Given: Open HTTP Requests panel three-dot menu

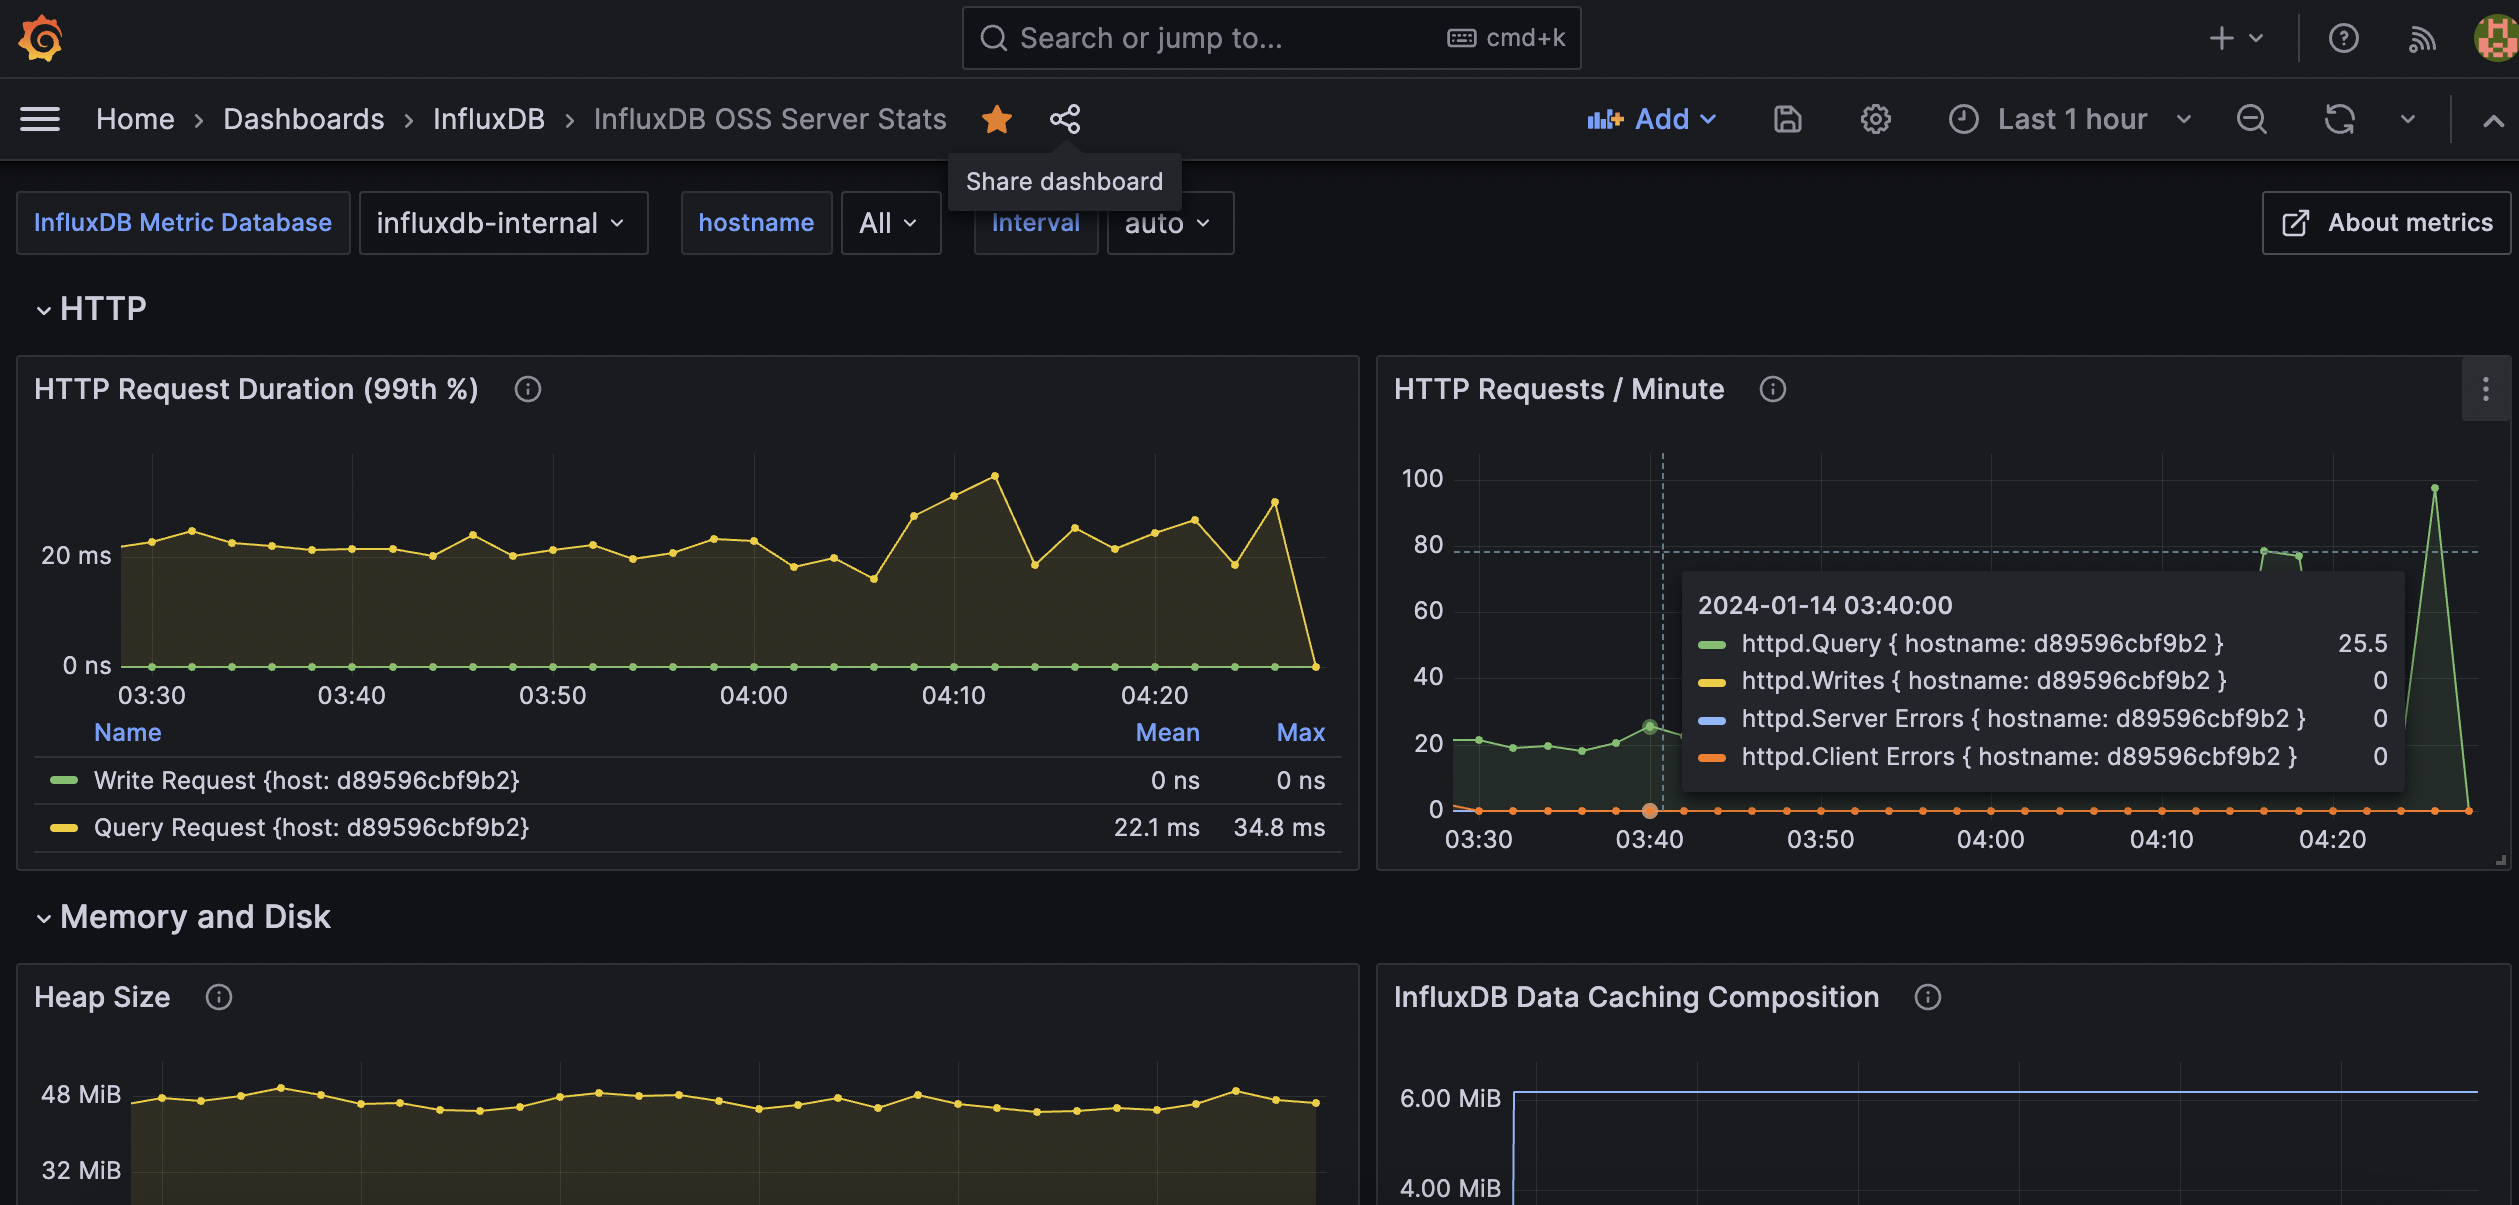Looking at the screenshot, I should (x=2485, y=389).
